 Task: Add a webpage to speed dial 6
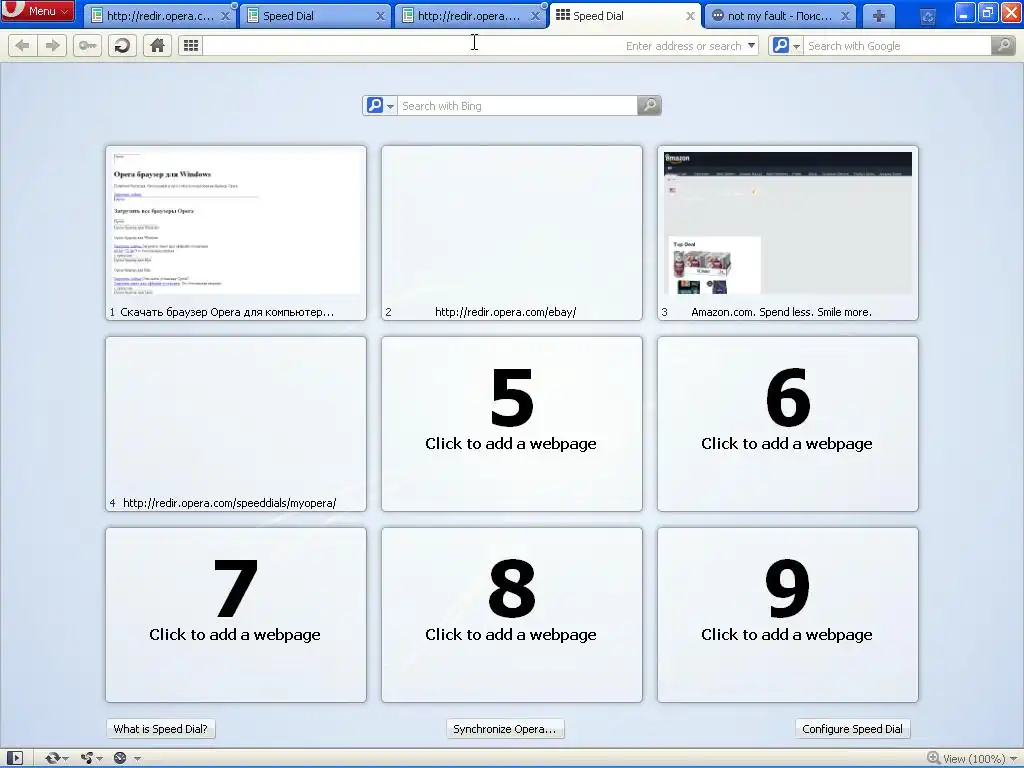[788, 424]
